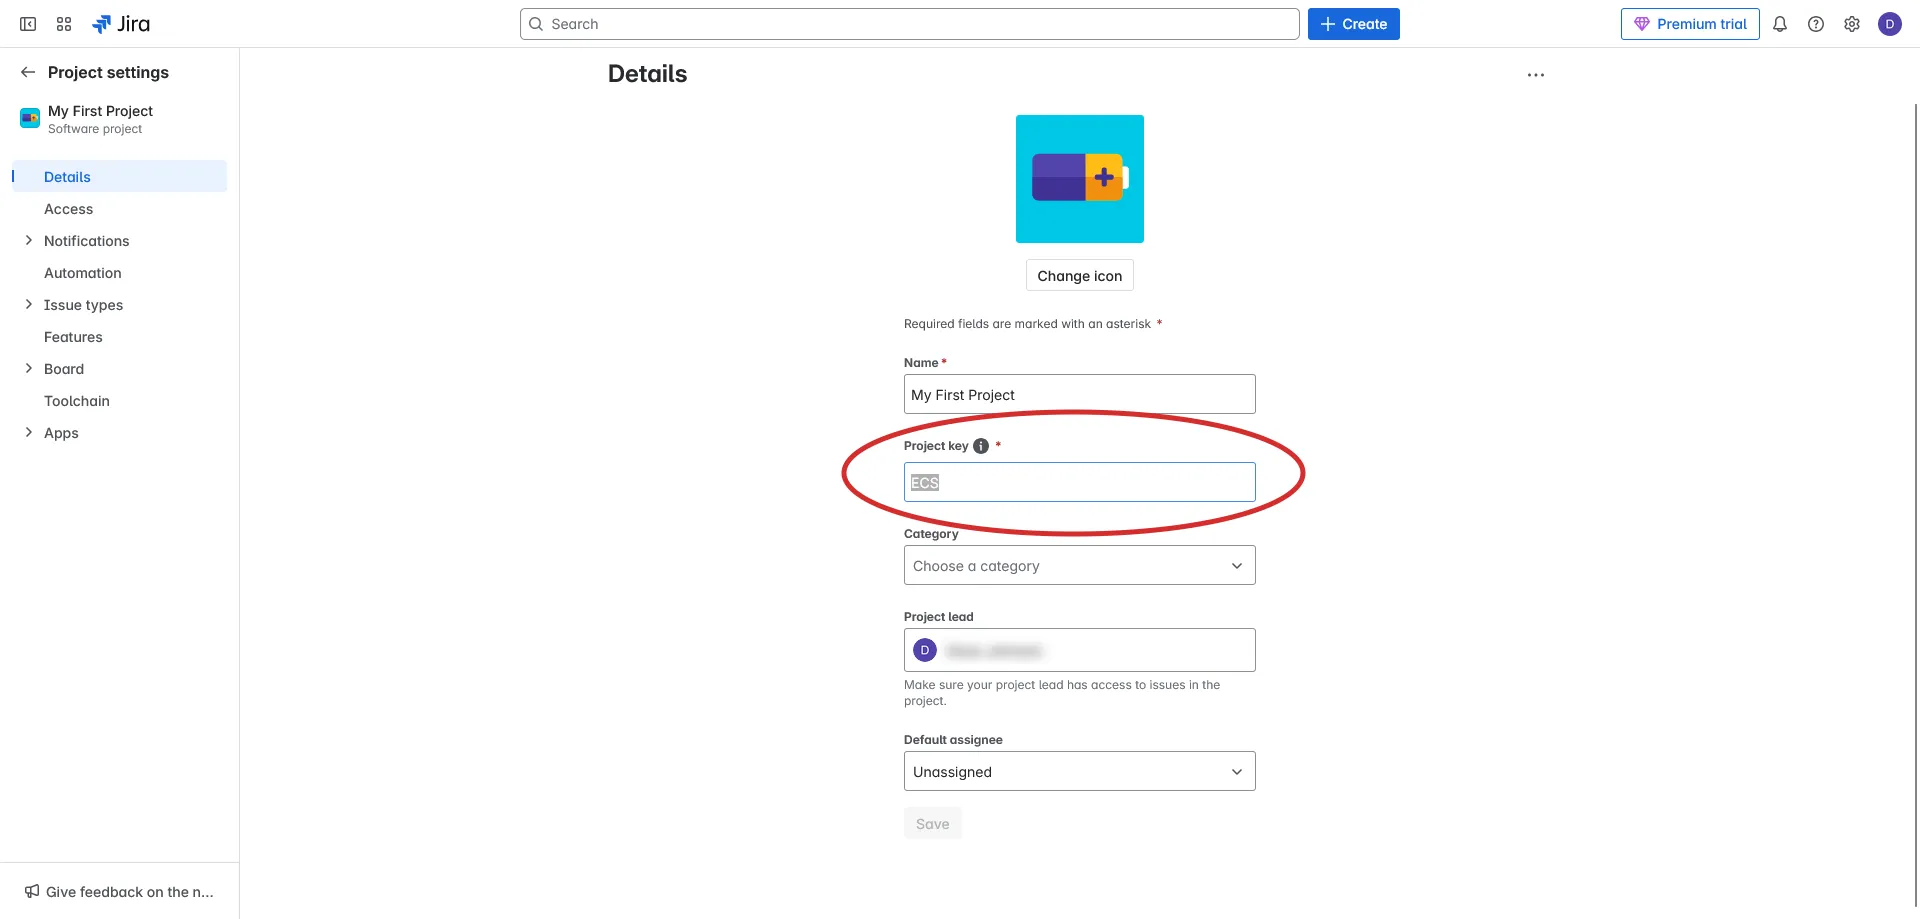
Task: Open the user profile avatar
Action: 1889,24
